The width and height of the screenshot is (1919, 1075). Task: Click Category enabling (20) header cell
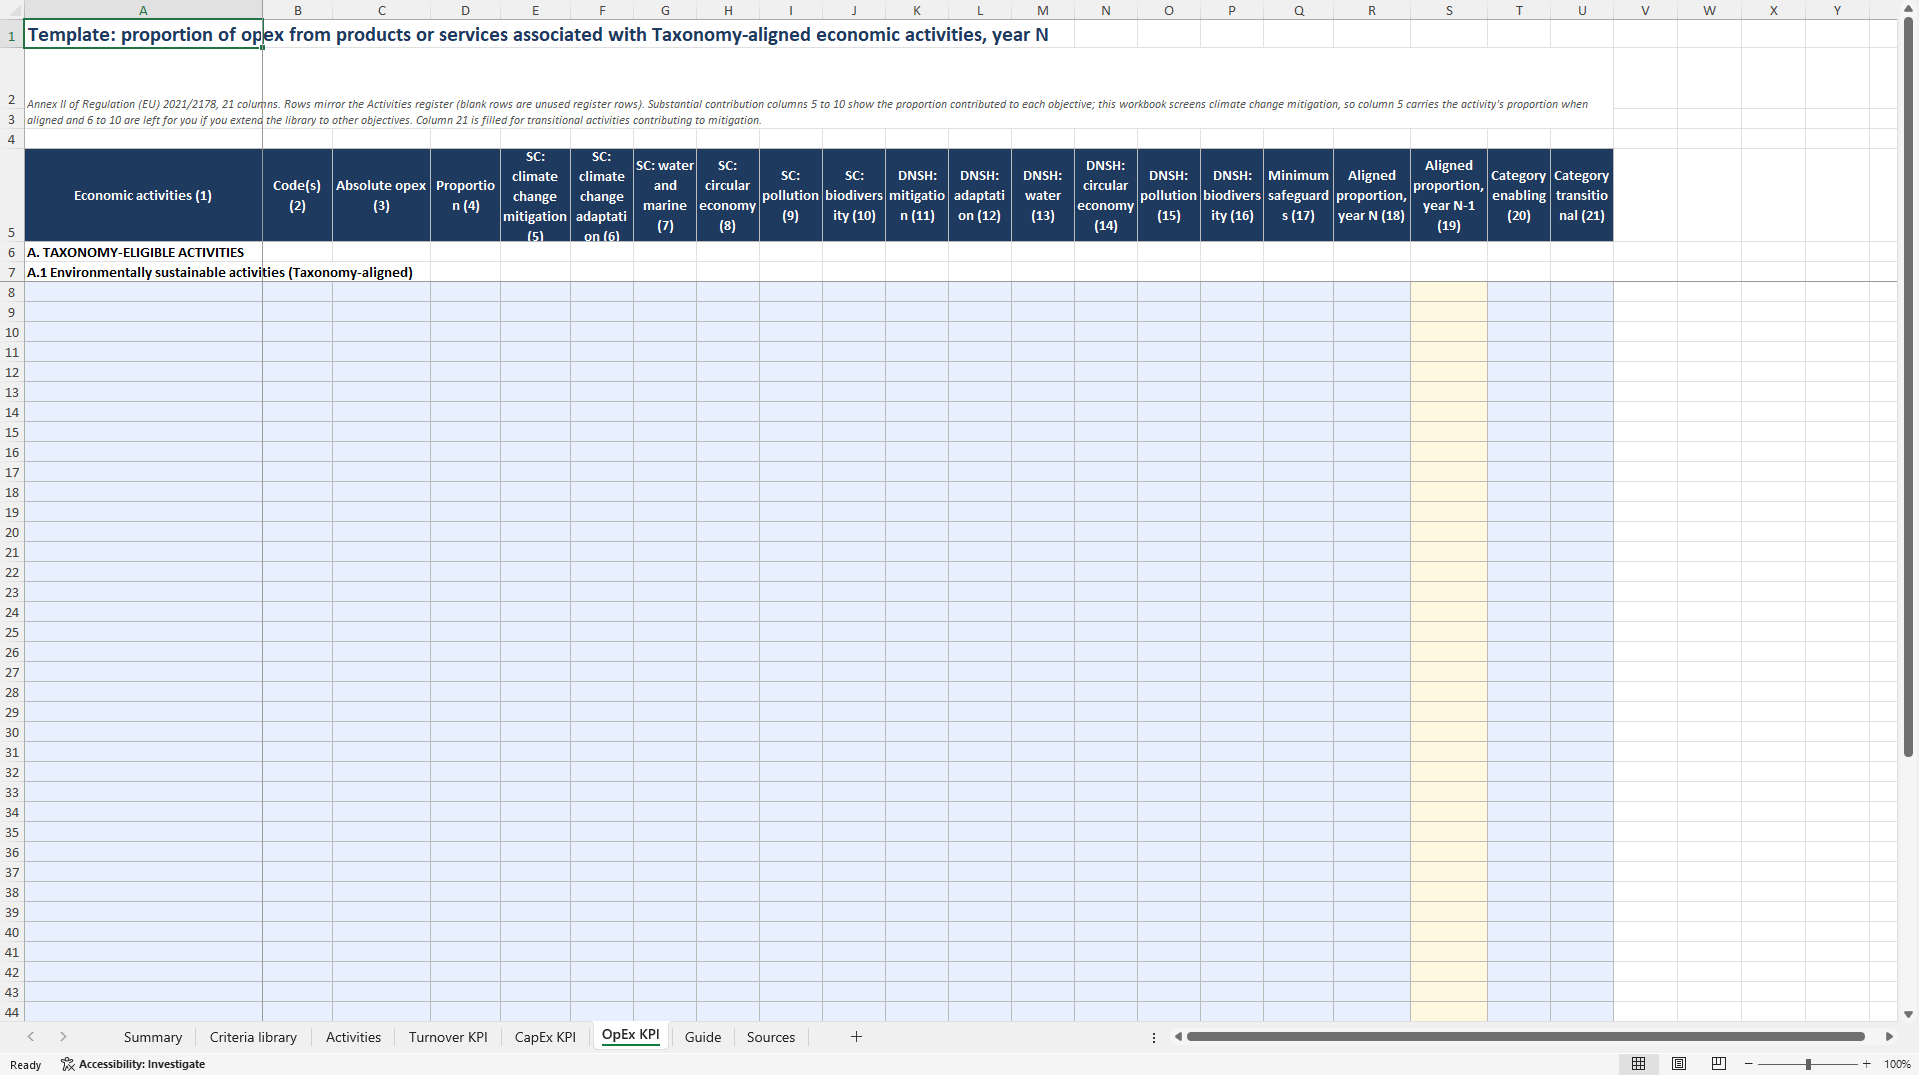(x=1518, y=195)
